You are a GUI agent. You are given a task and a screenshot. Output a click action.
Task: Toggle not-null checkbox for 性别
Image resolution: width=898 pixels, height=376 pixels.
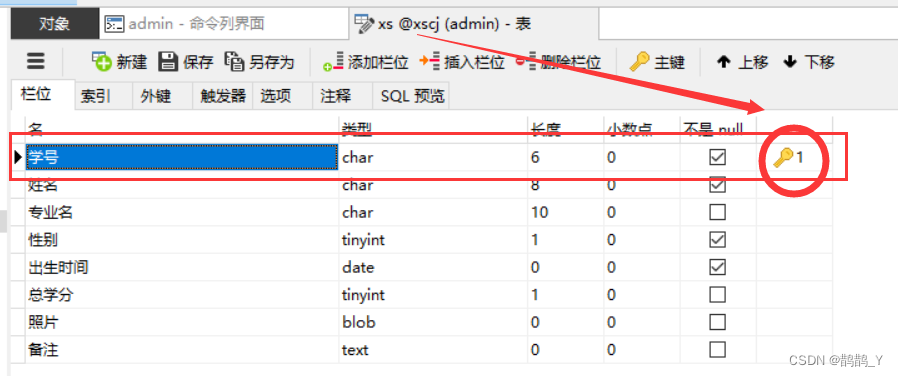tap(717, 240)
